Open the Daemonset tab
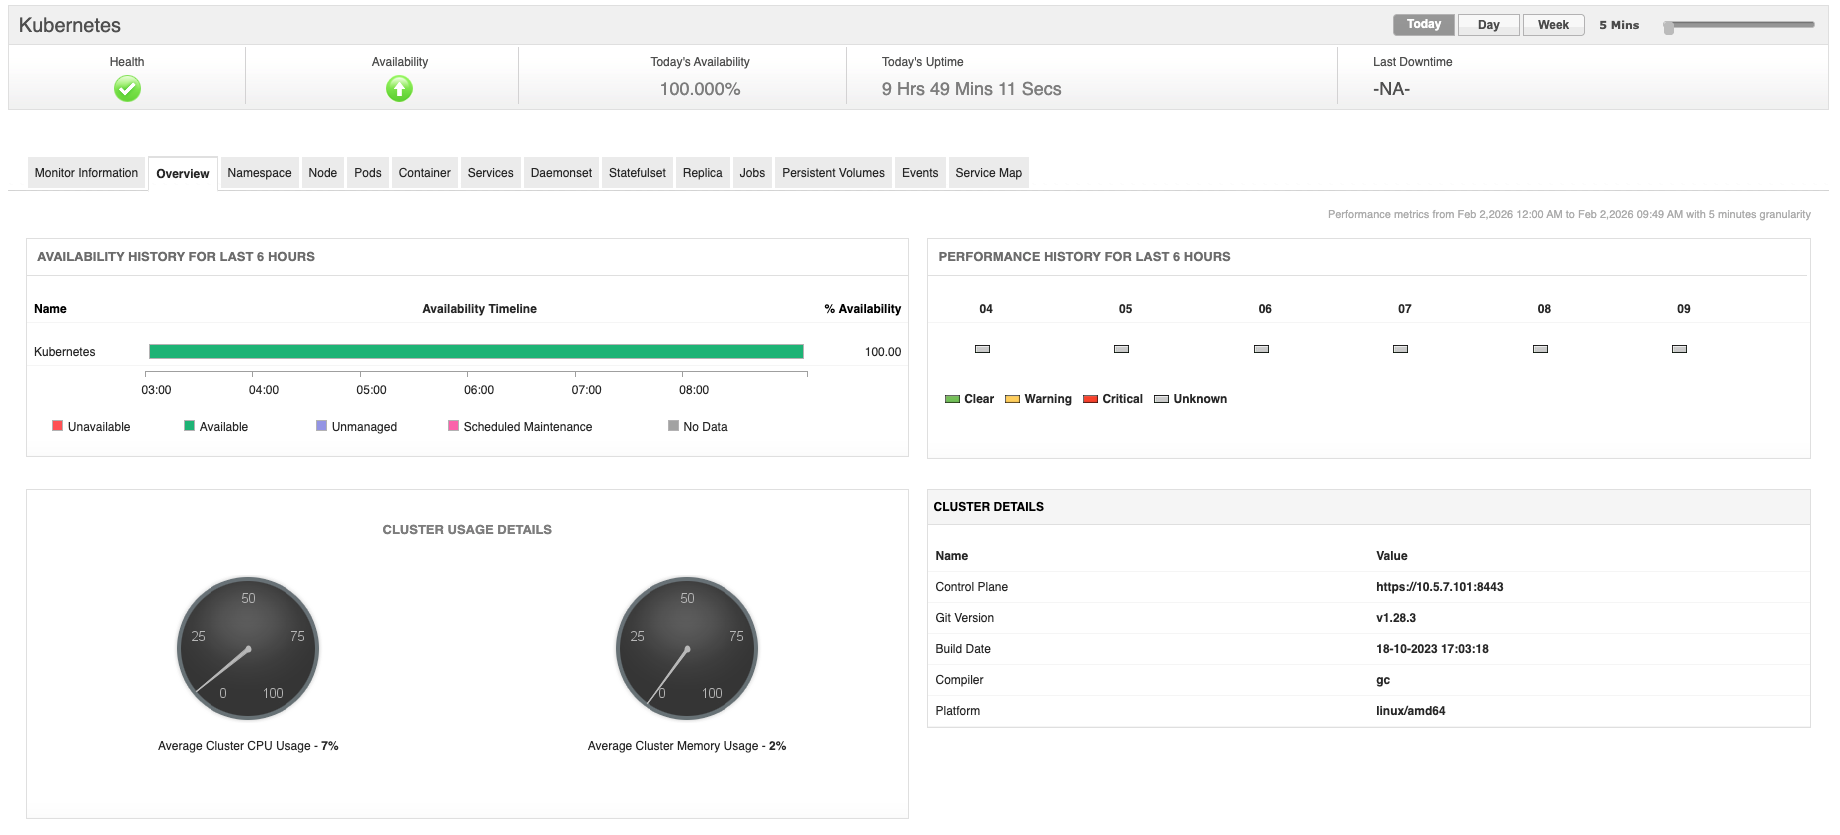 click(561, 173)
